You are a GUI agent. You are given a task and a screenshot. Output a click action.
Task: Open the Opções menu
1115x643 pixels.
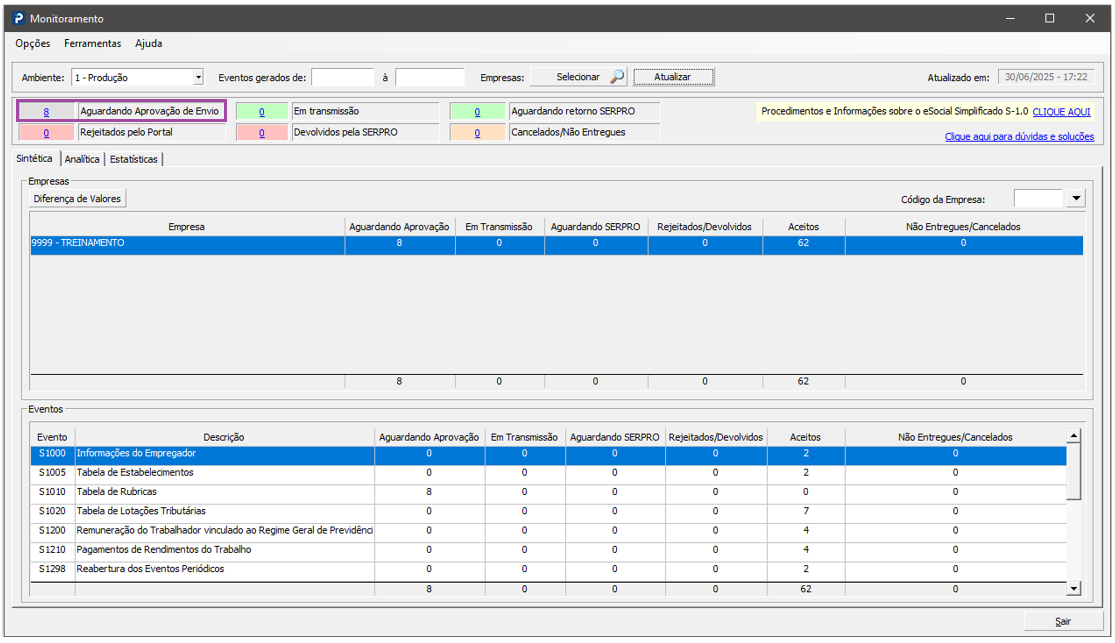(x=33, y=43)
